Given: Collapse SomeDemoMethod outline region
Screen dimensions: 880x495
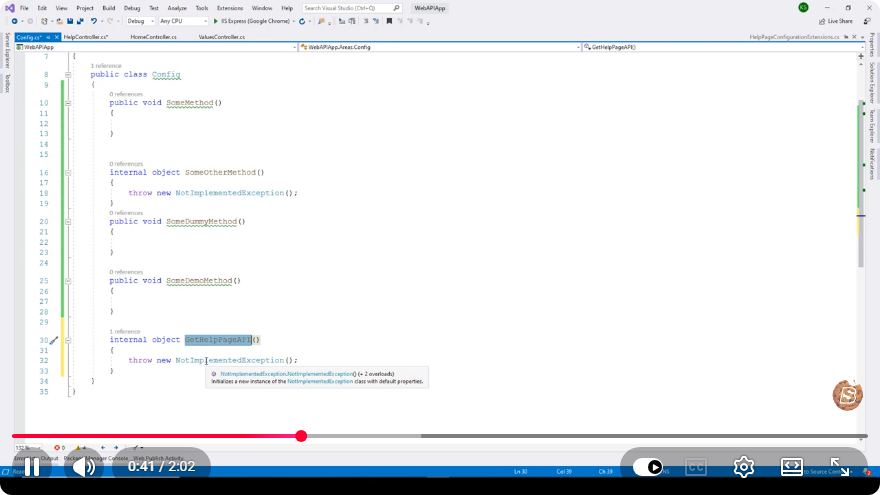Looking at the screenshot, I should coord(68,281).
